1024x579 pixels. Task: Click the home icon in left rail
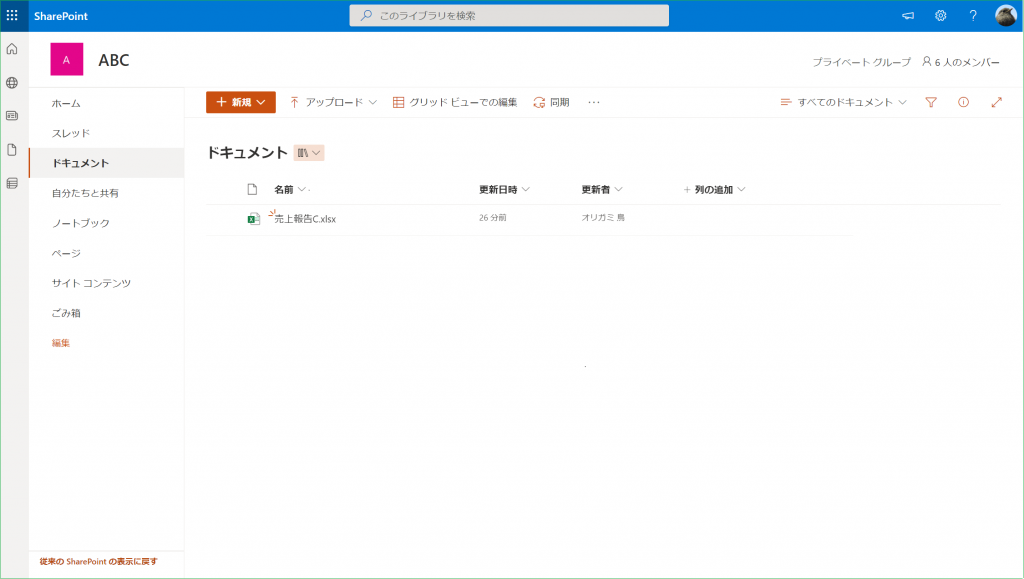[x=12, y=49]
